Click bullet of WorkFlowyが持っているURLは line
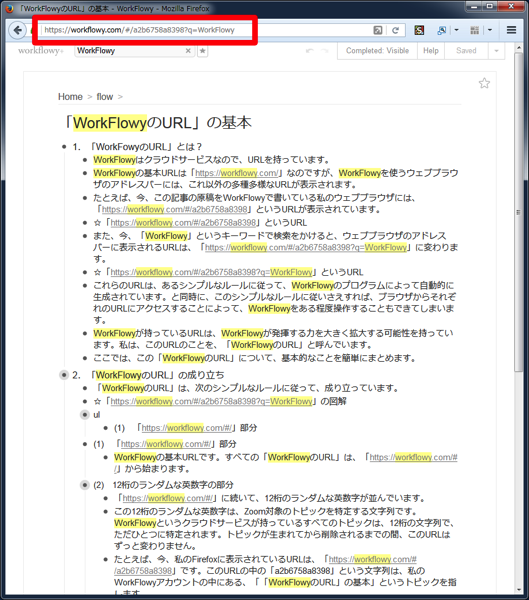This screenshot has width=529, height=600. pyautogui.click(x=85, y=333)
